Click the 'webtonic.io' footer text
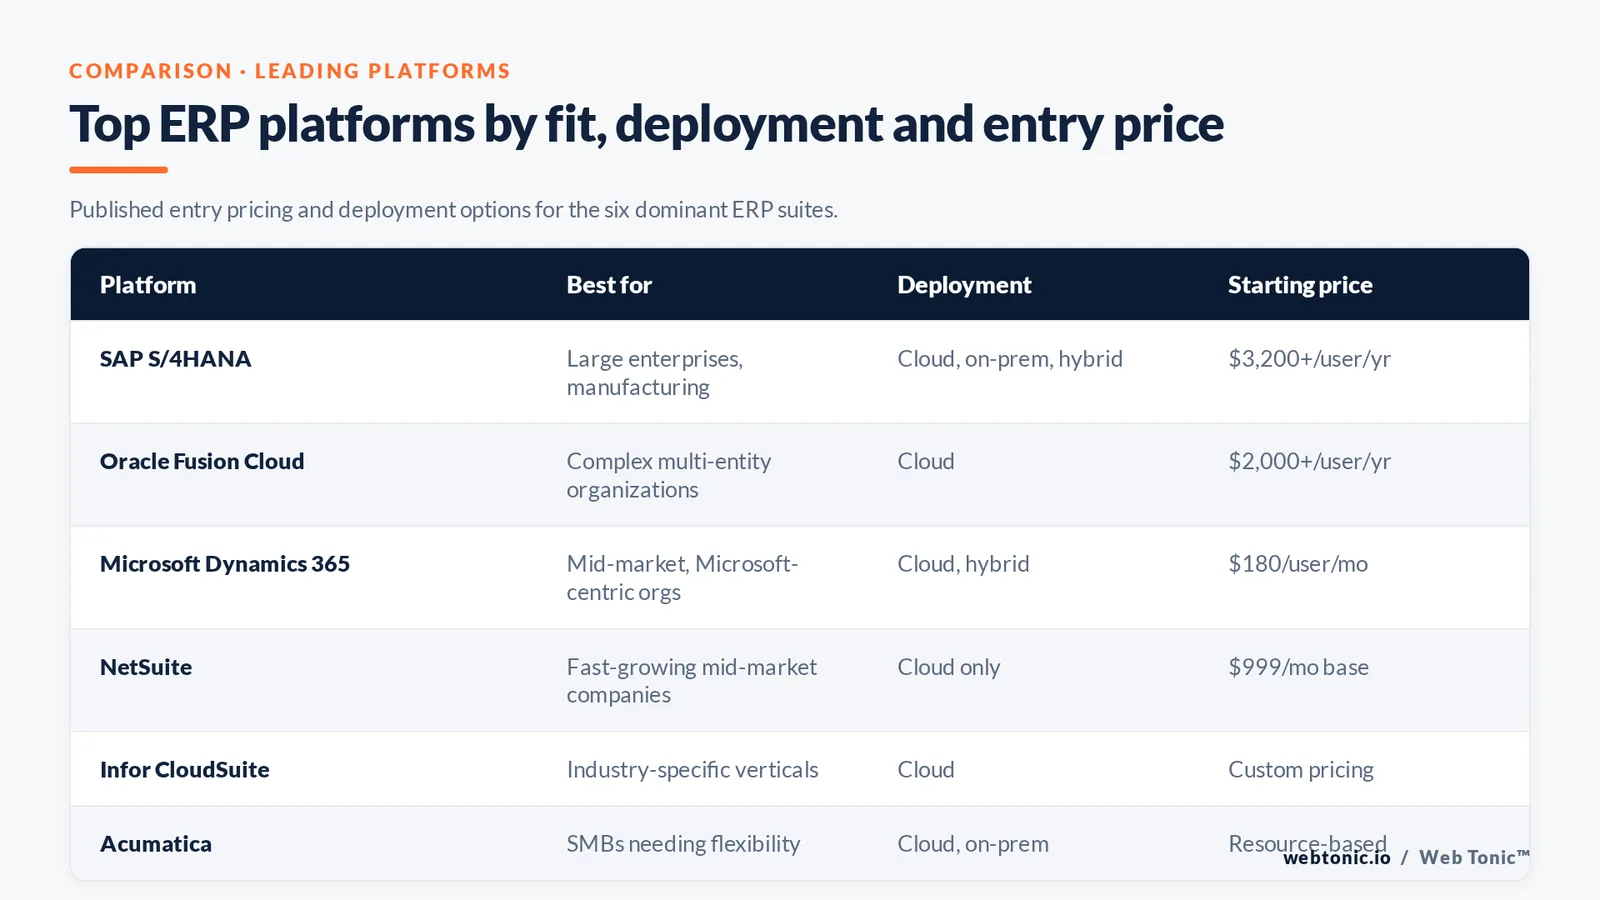Screen dimensions: 1600x900 [1337, 858]
